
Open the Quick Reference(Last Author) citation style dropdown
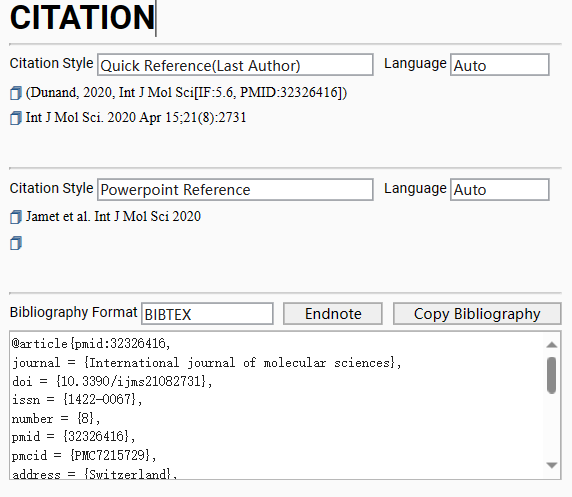pos(235,65)
